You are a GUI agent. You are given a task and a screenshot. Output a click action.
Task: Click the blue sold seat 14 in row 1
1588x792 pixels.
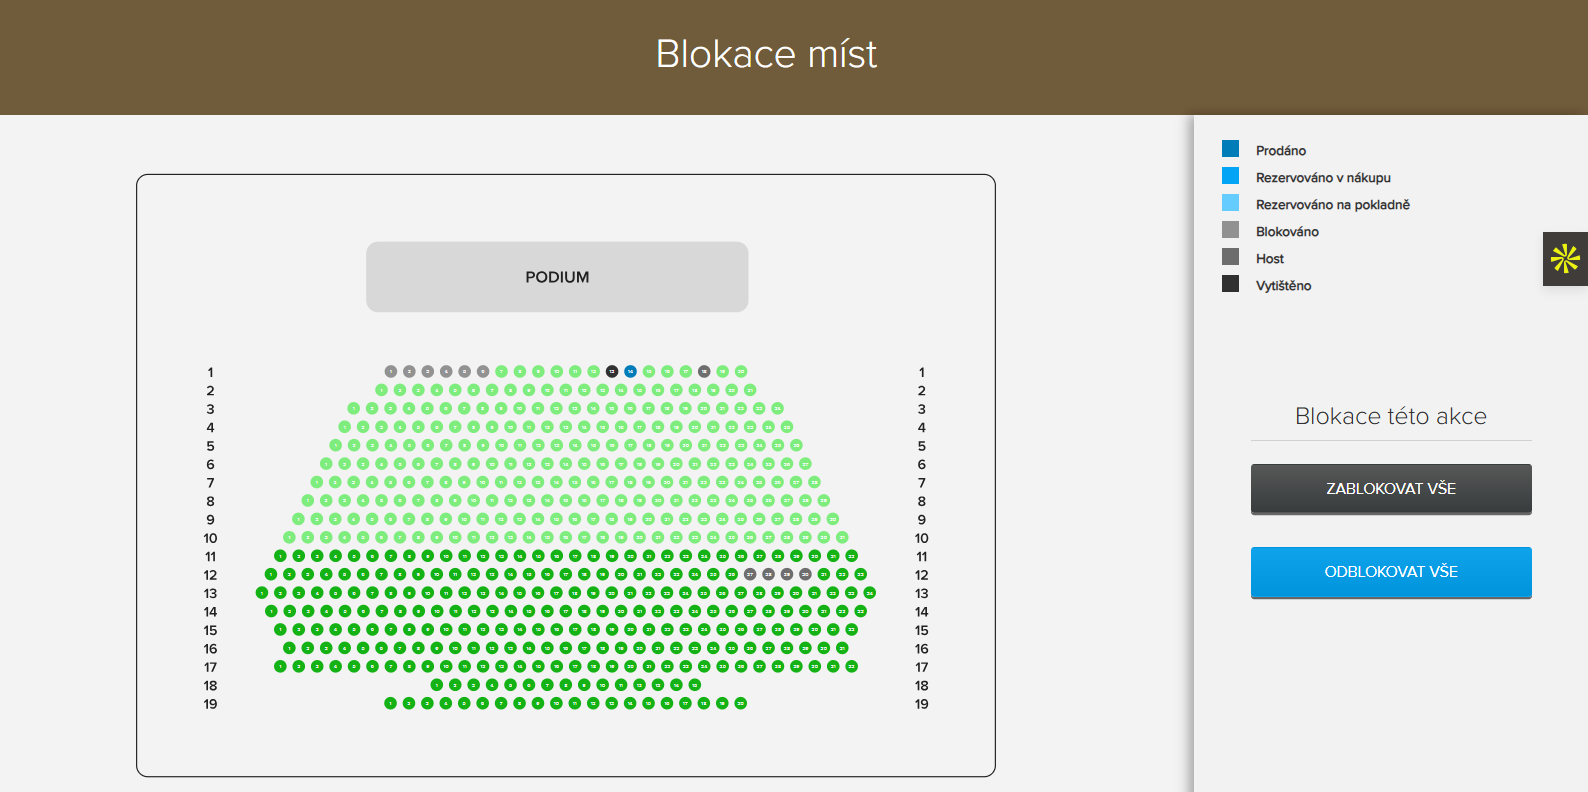pyautogui.click(x=630, y=370)
